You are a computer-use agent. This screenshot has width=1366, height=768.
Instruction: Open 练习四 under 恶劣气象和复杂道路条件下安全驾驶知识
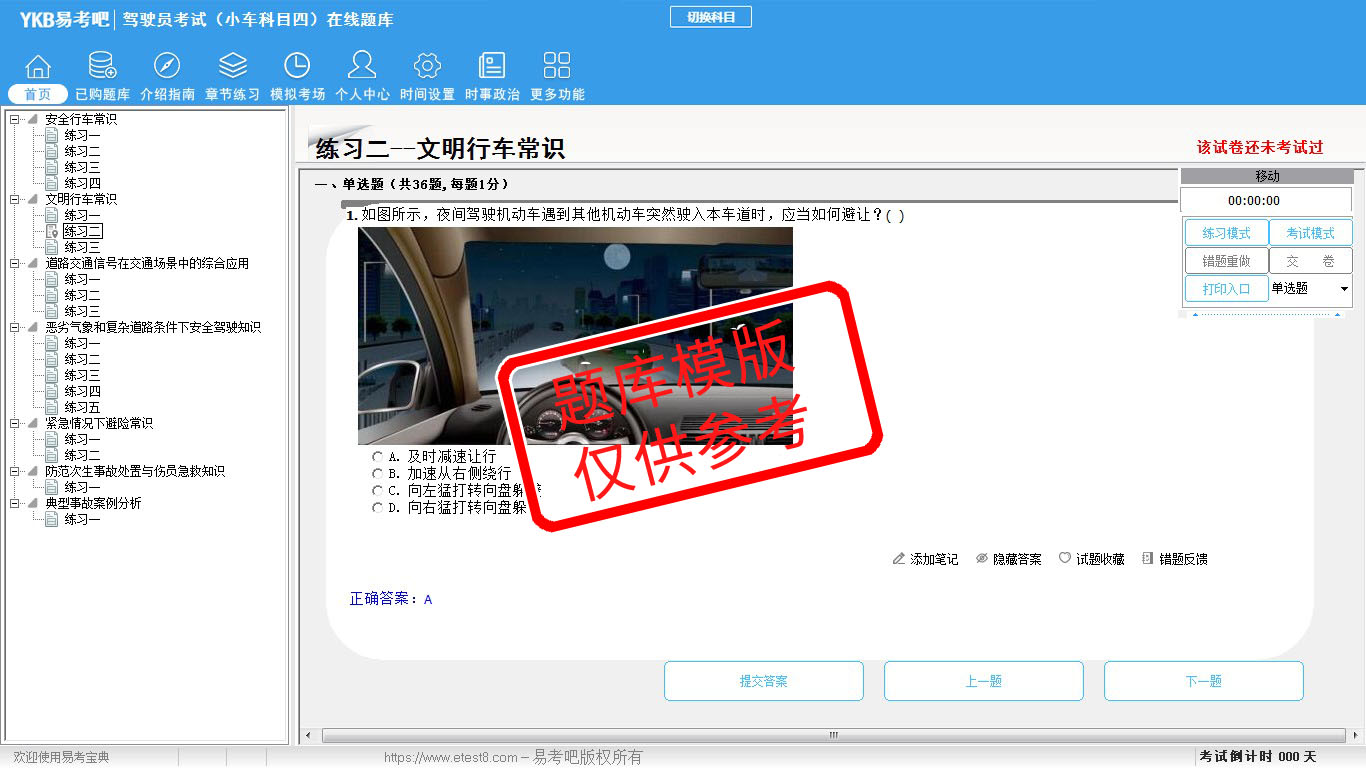[x=82, y=392]
